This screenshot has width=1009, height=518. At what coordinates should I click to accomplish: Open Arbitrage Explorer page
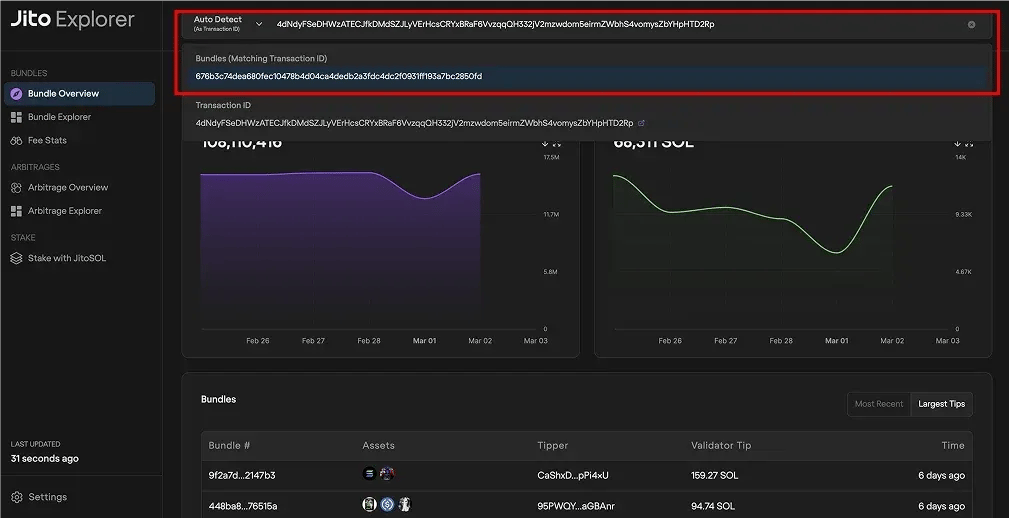64,210
